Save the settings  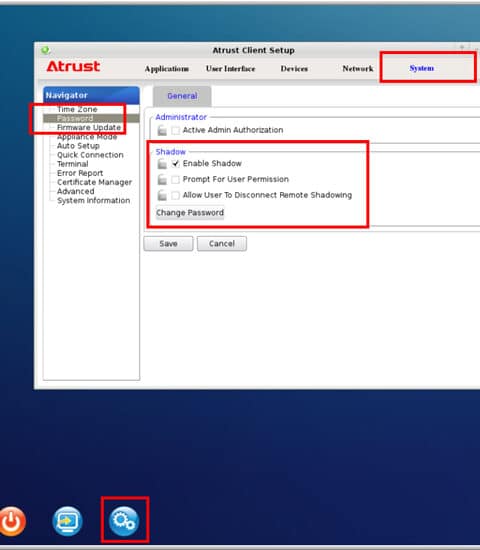coord(168,243)
